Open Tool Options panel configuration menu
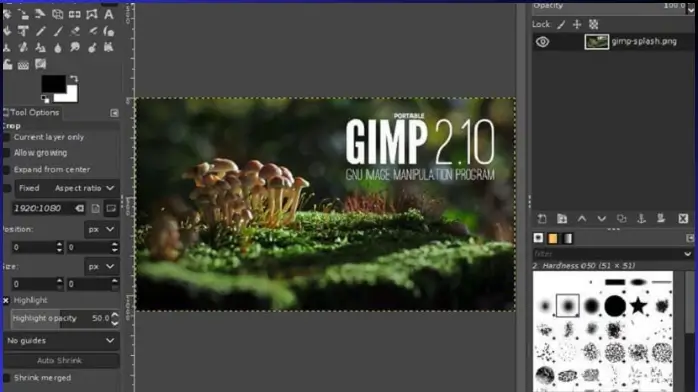The height and width of the screenshot is (392, 698). [114, 113]
